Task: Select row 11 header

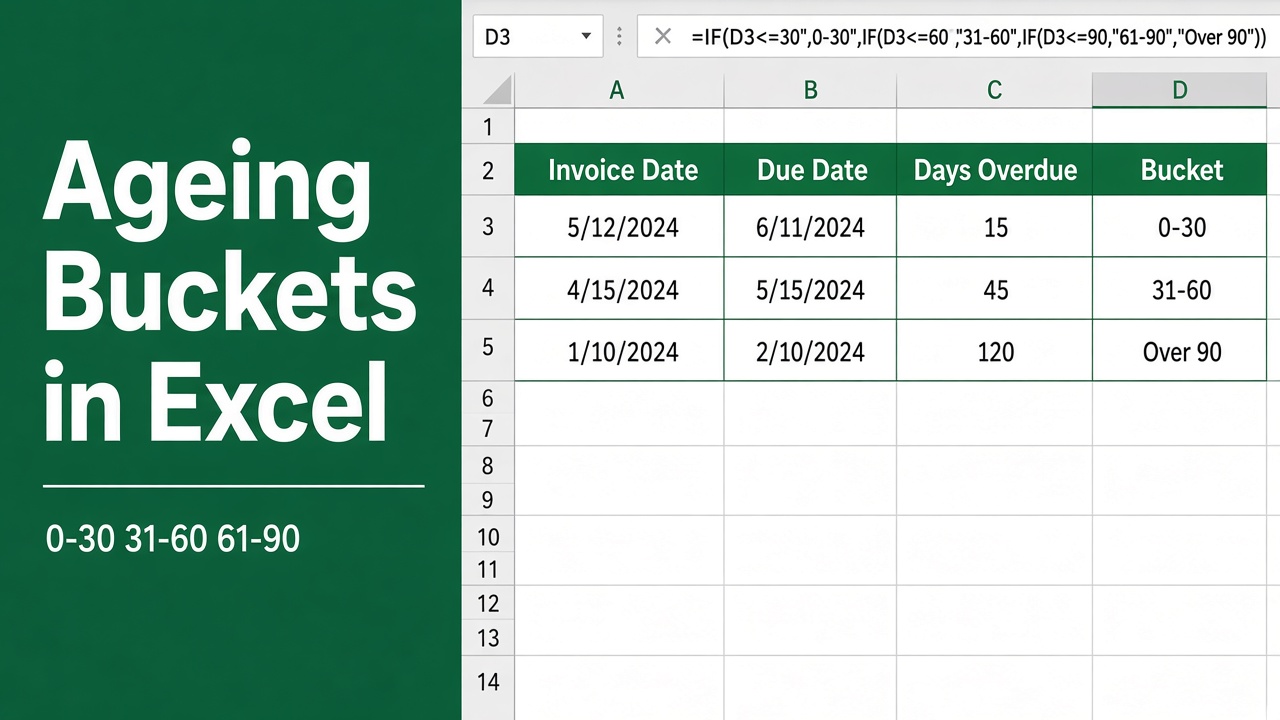Action: pos(488,569)
